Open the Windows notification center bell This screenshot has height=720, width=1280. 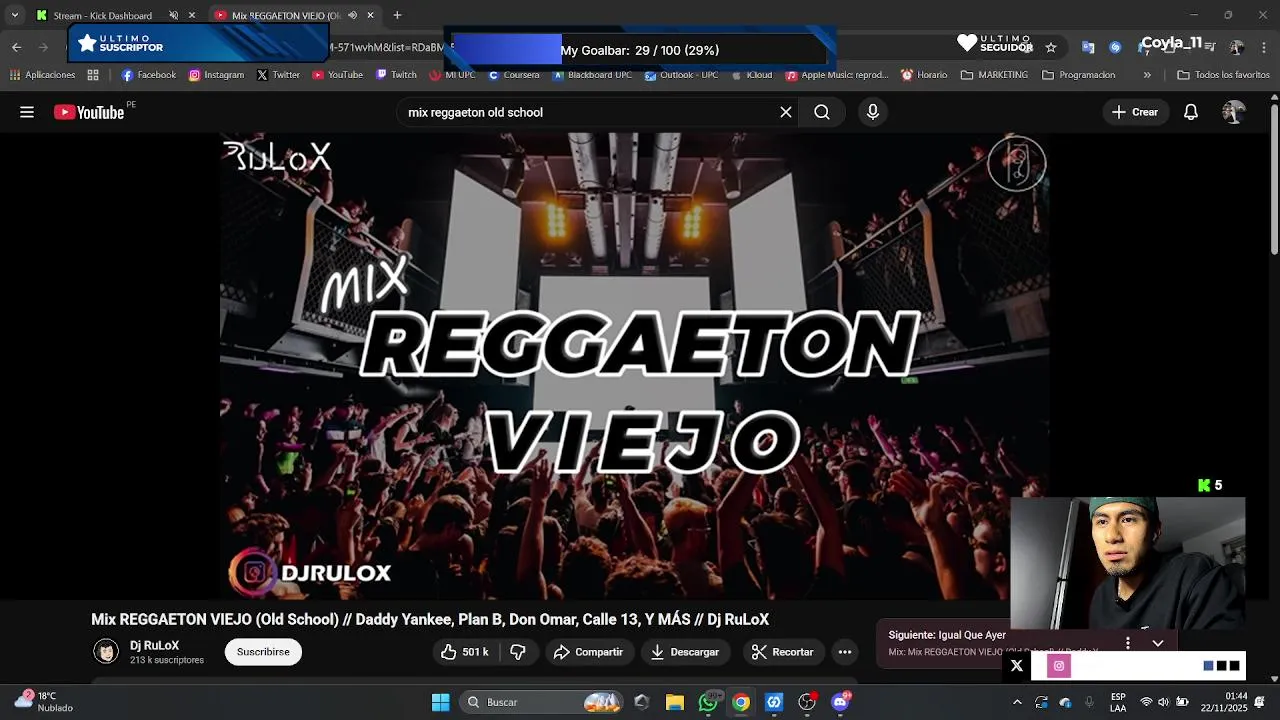click(x=1260, y=702)
